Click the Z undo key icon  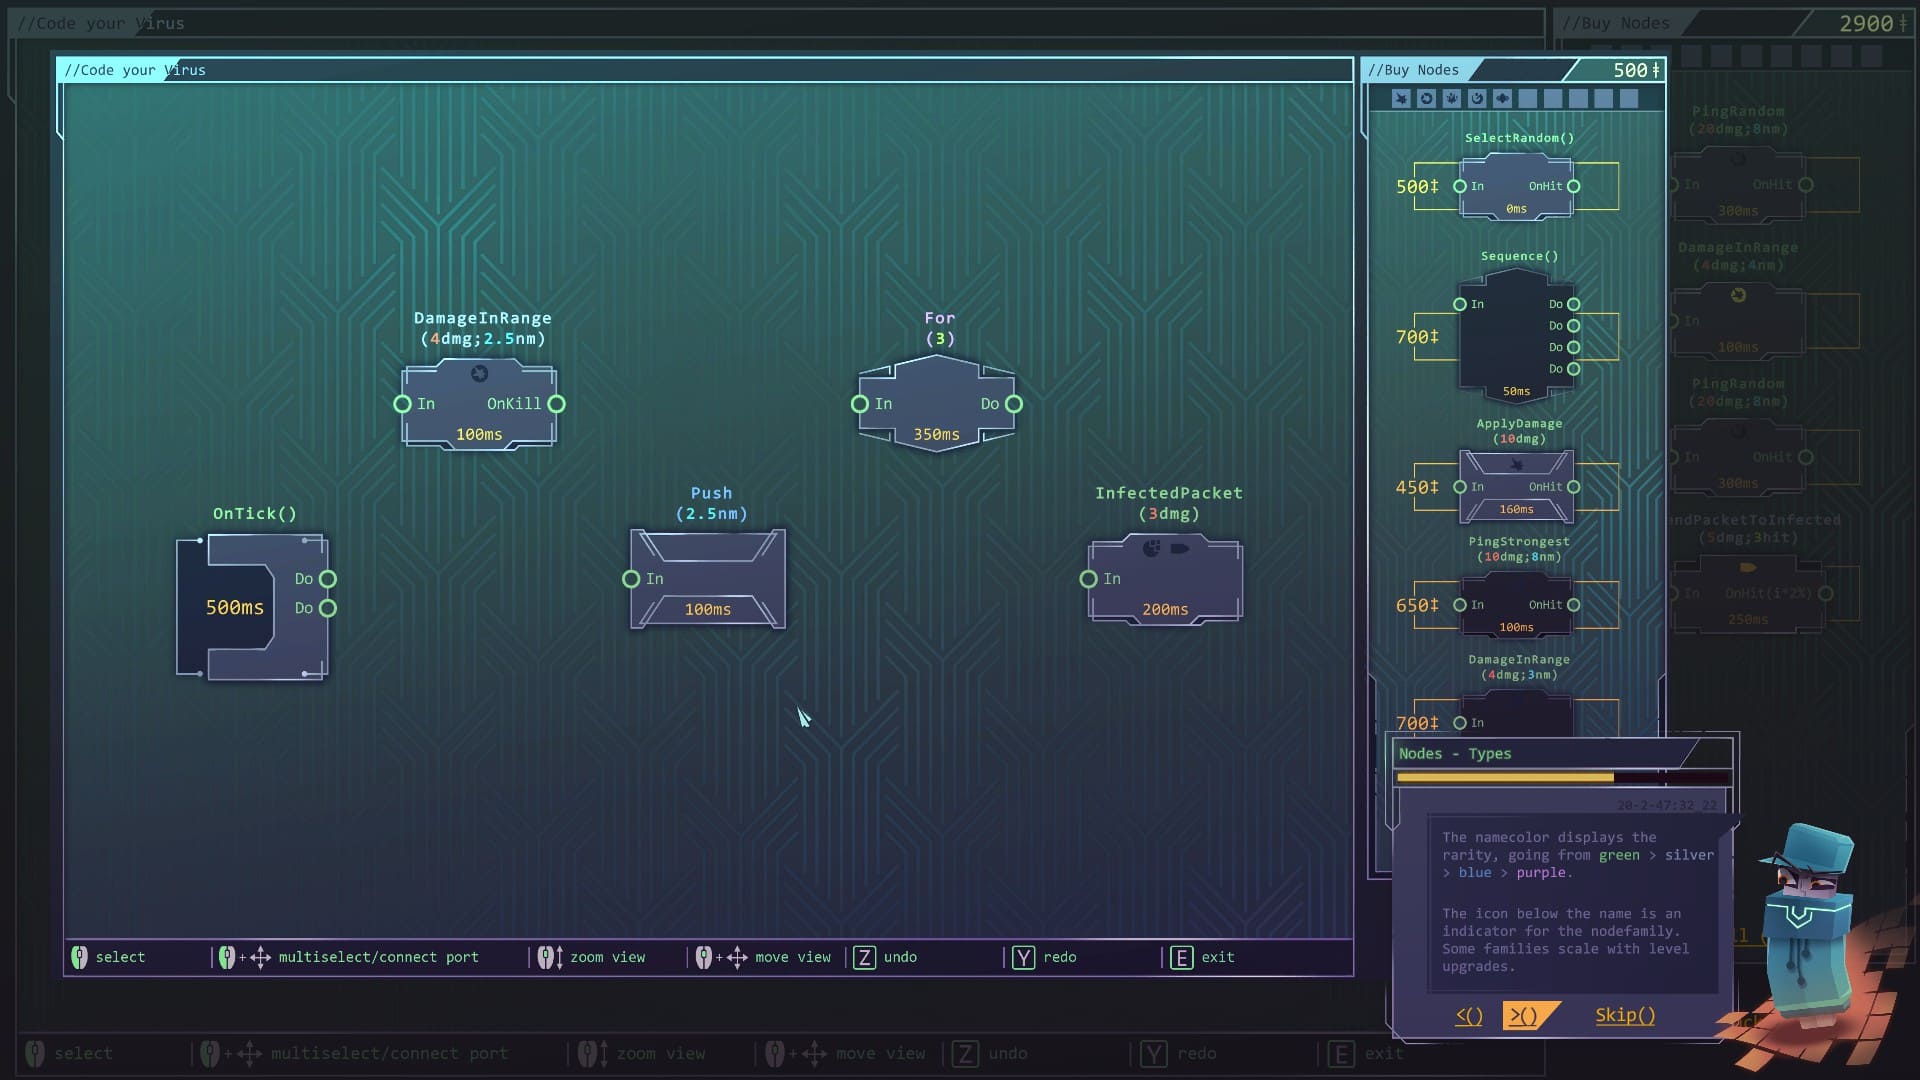click(x=865, y=957)
